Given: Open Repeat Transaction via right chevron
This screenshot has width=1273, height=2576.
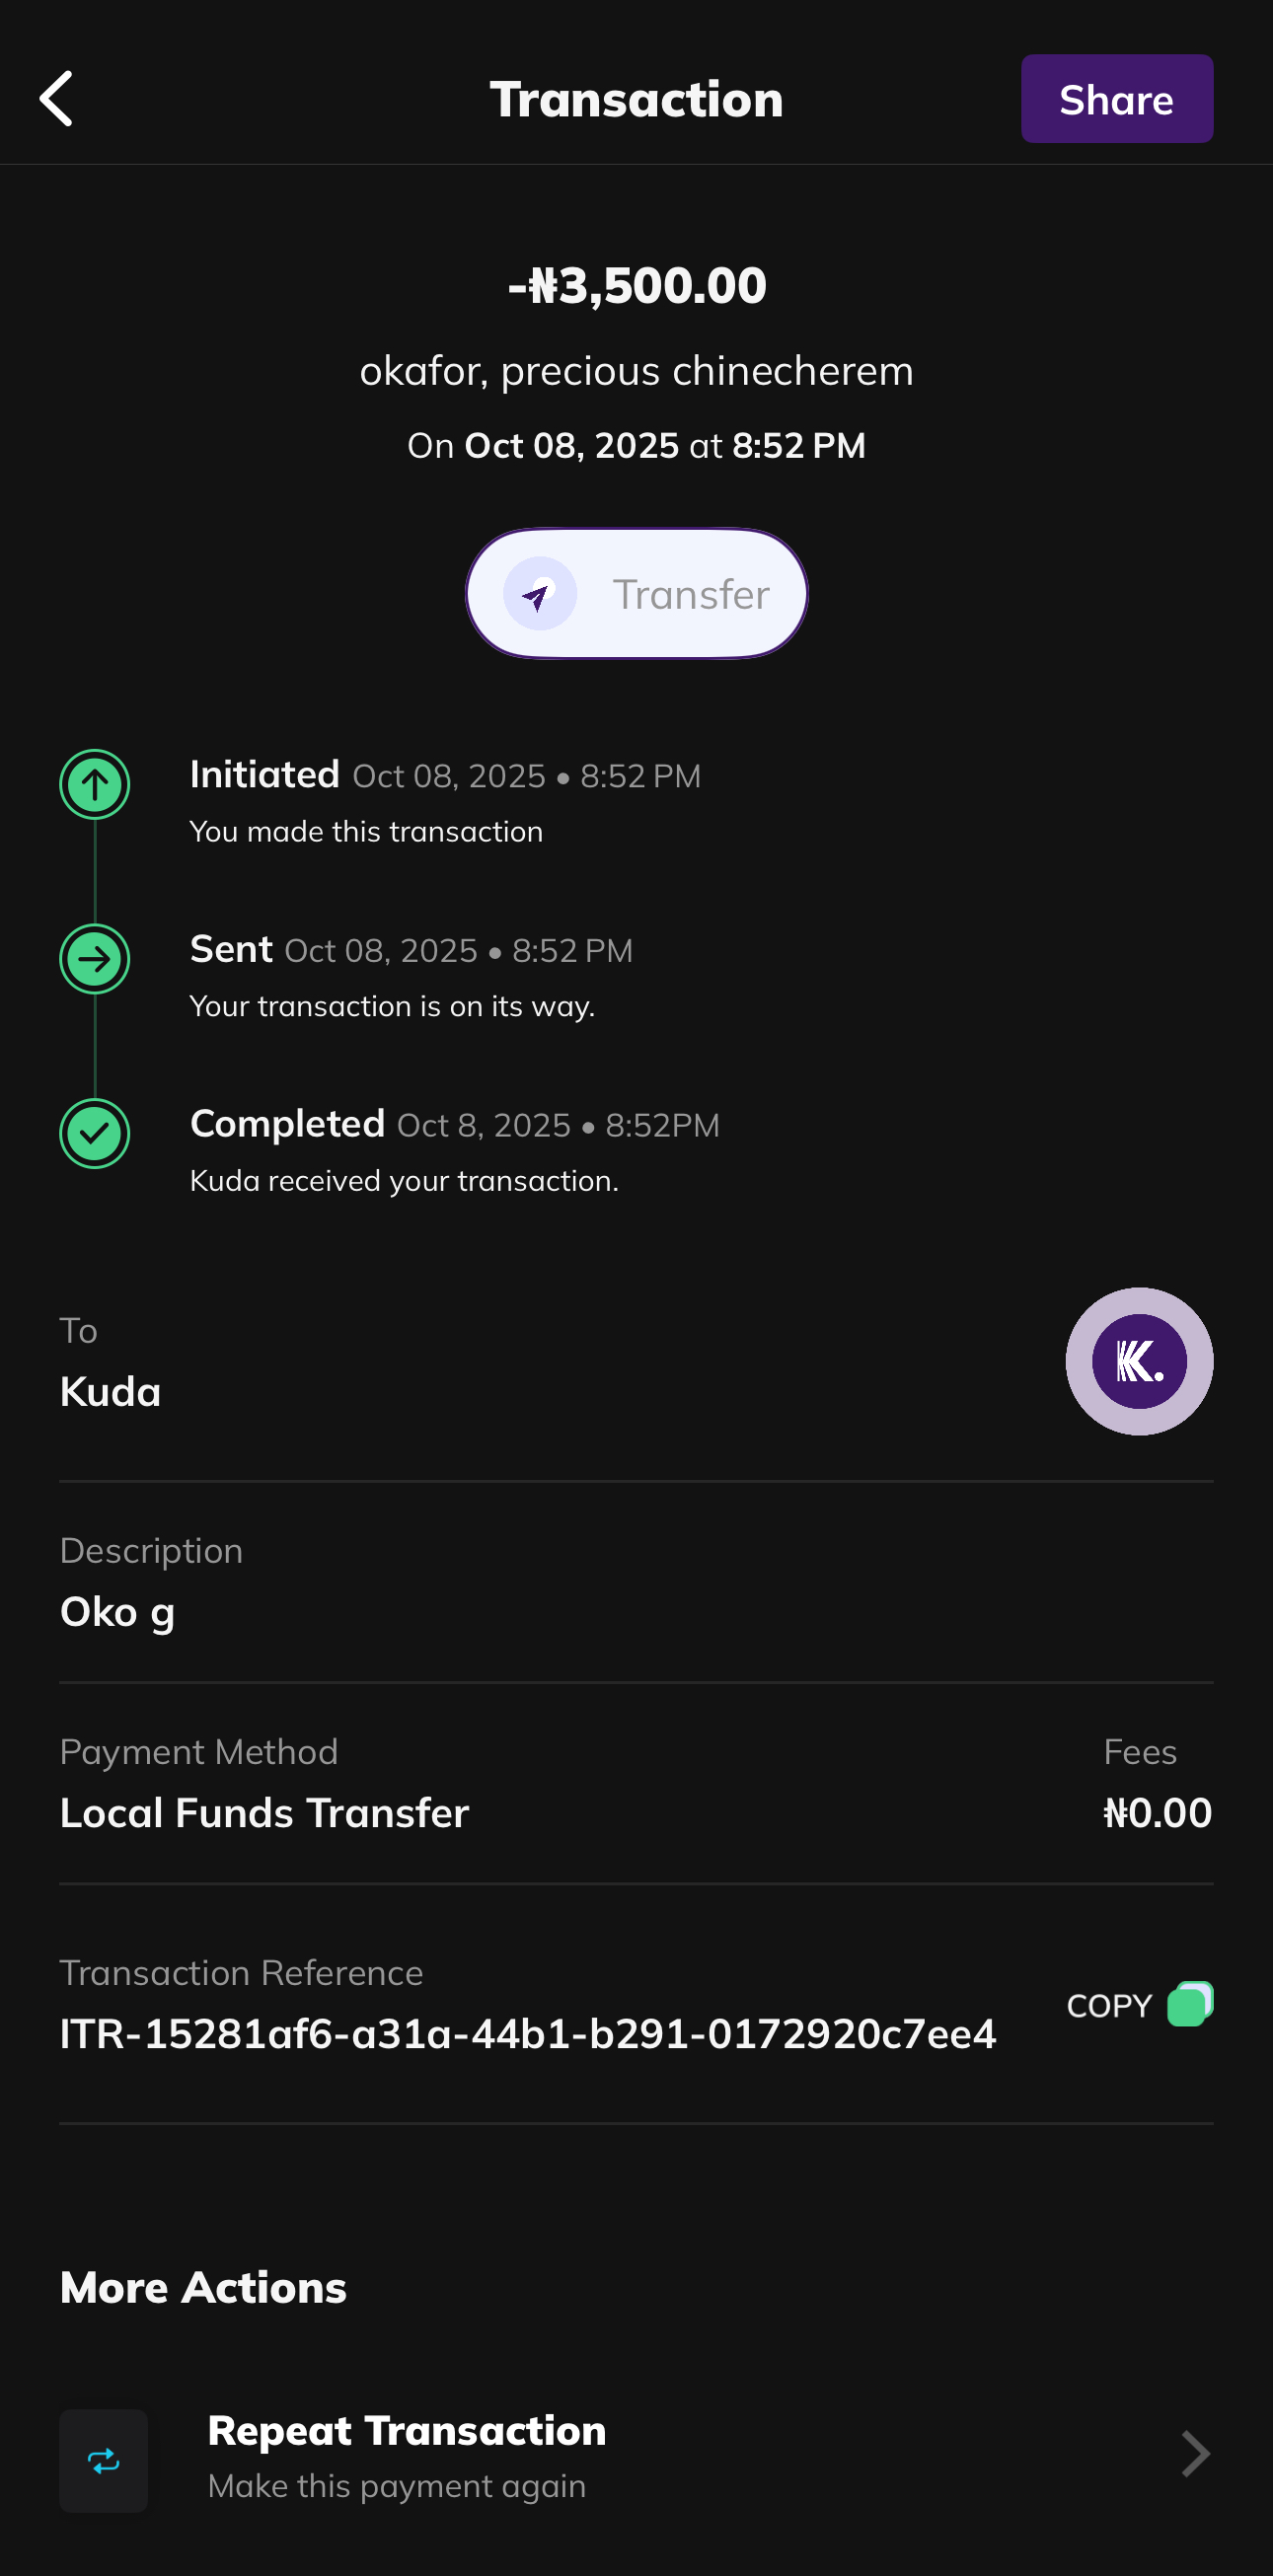Looking at the screenshot, I should 1195,2454.
